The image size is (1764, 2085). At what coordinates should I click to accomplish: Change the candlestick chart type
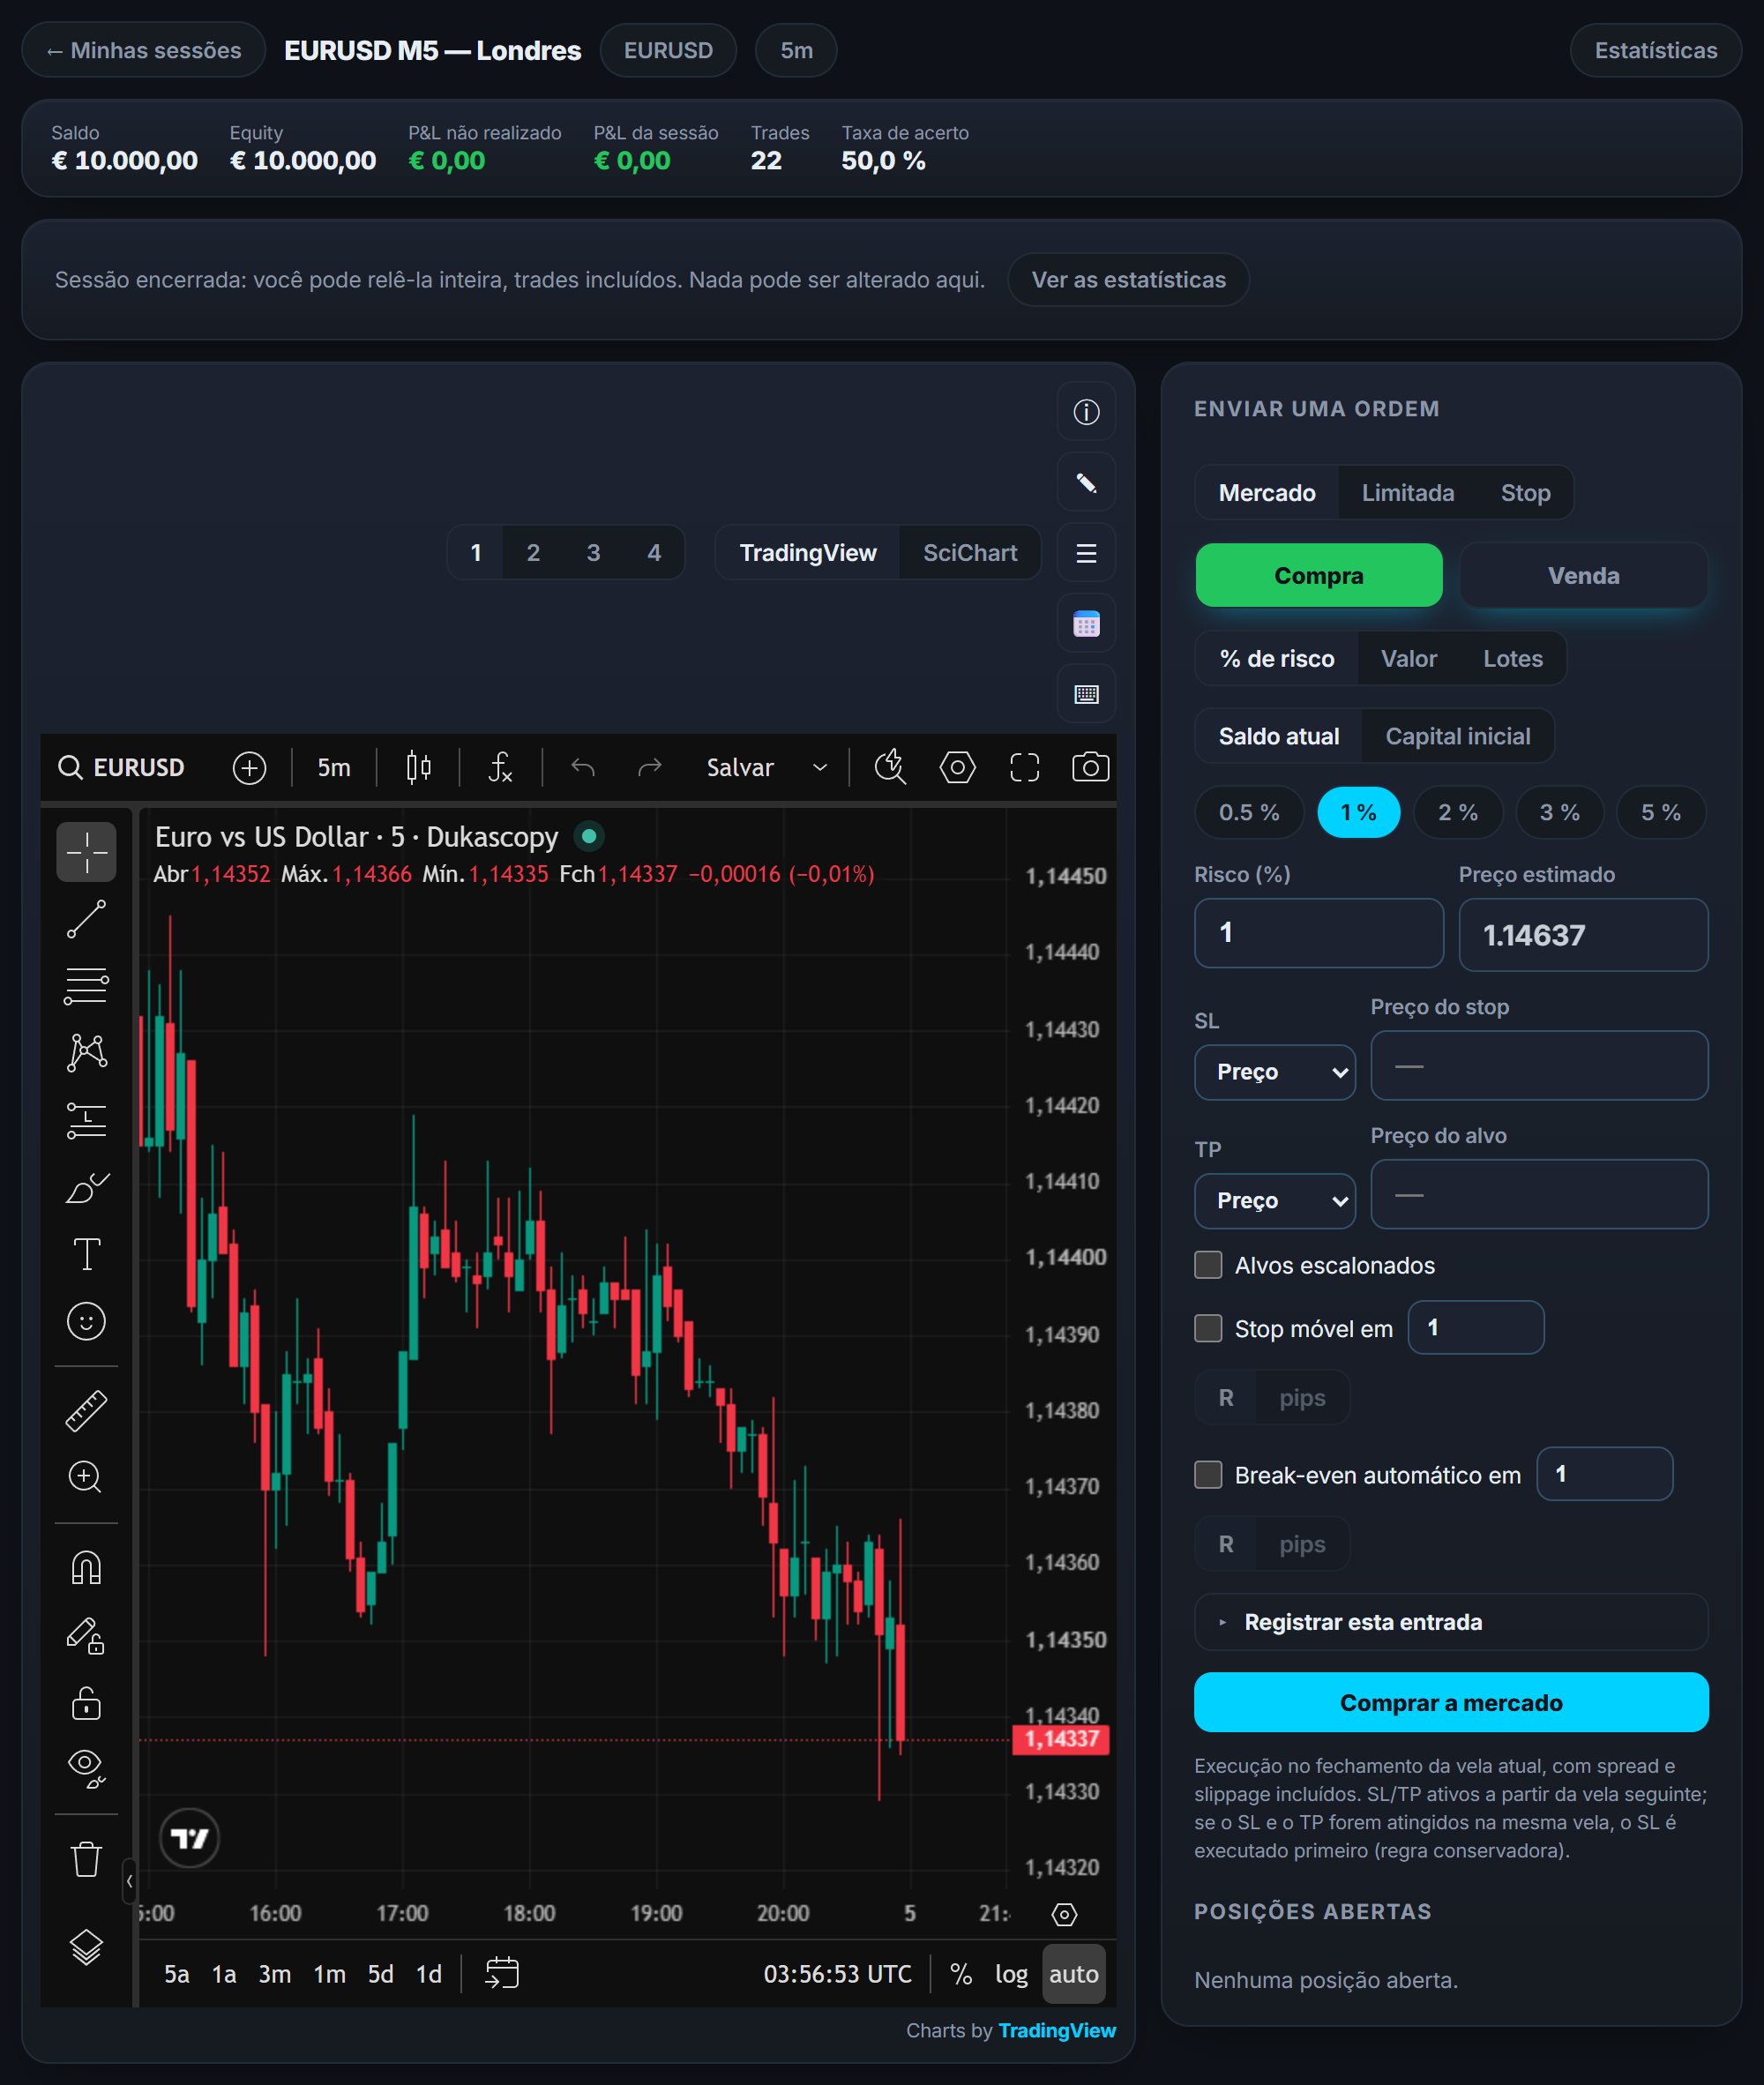click(419, 768)
